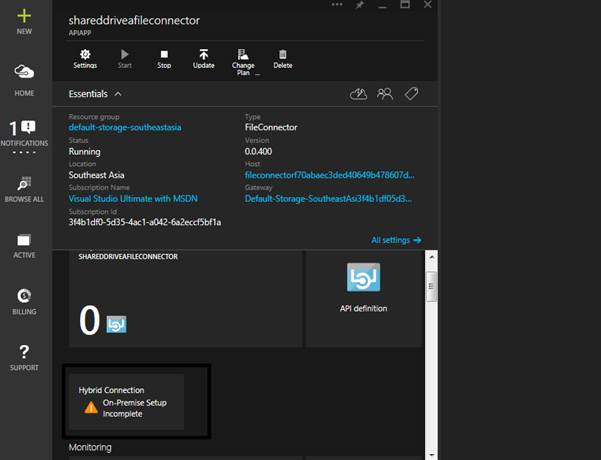The image size is (601, 460).
Task: Click the Southeast Asia location text
Action: [96, 175]
